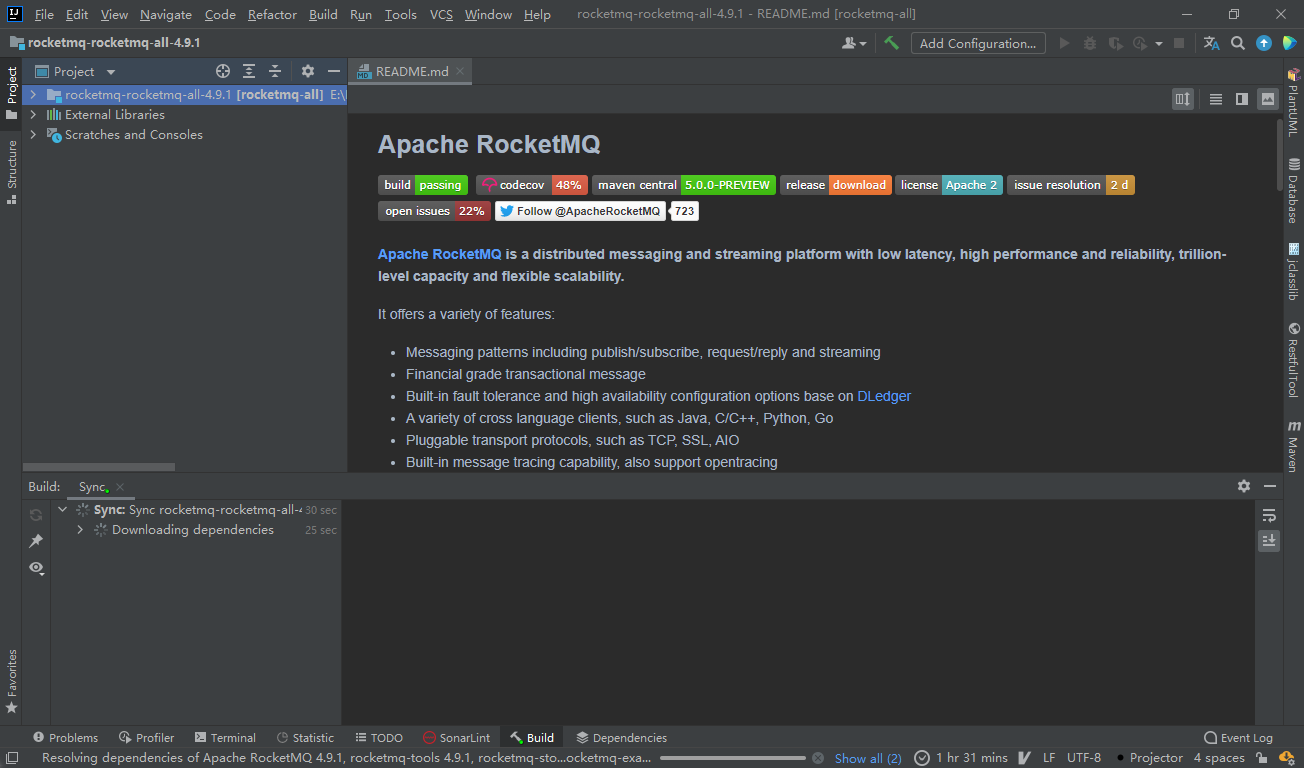Select the README.md editor tab
The image size is (1304, 768).
click(x=410, y=71)
